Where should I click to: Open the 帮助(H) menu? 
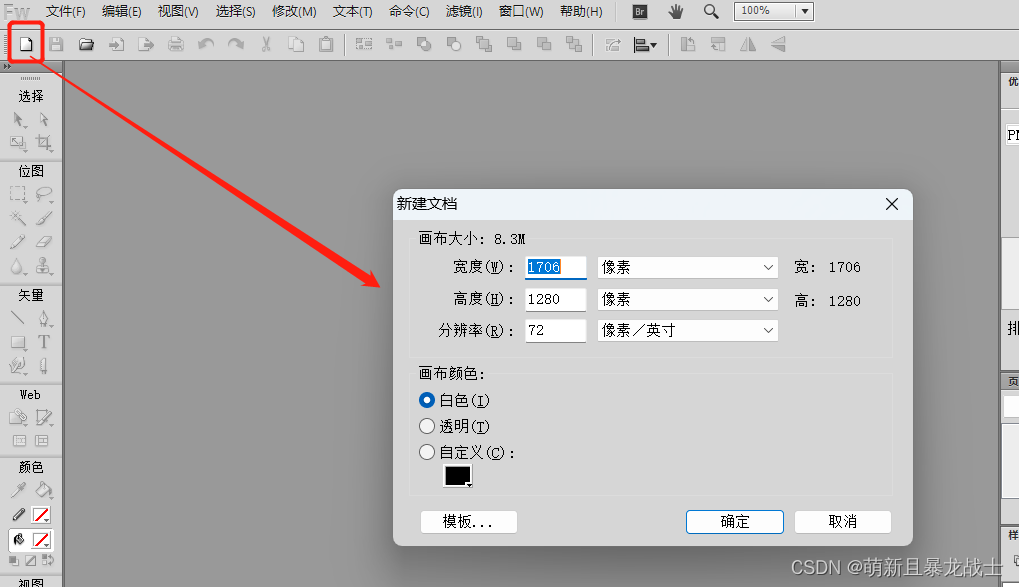[x=581, y=12]
